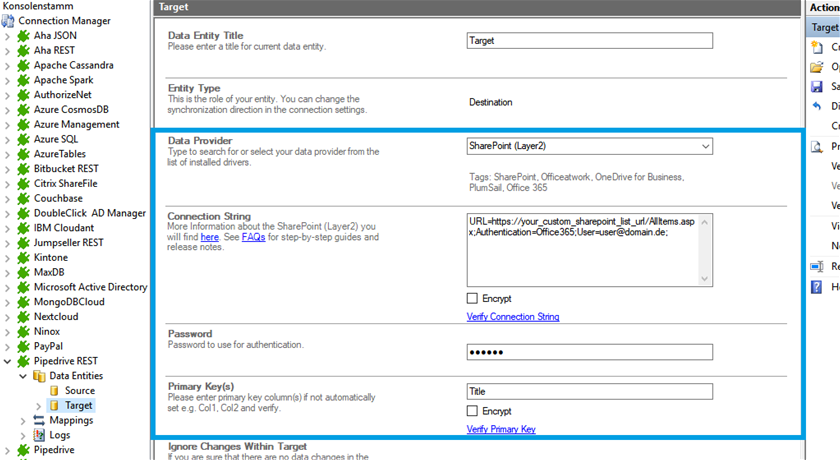Click the Verify Primary Key link
The image size is (840, 460).
coord(500,429)
